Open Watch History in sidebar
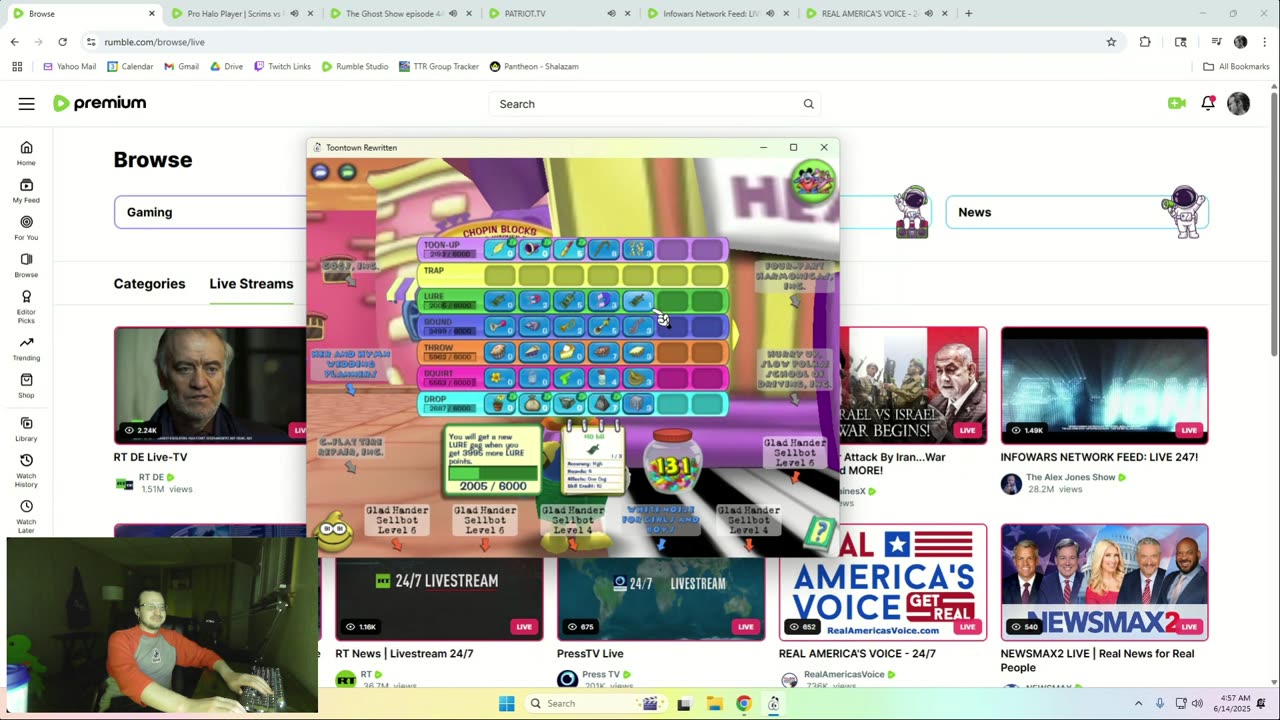 26,471
